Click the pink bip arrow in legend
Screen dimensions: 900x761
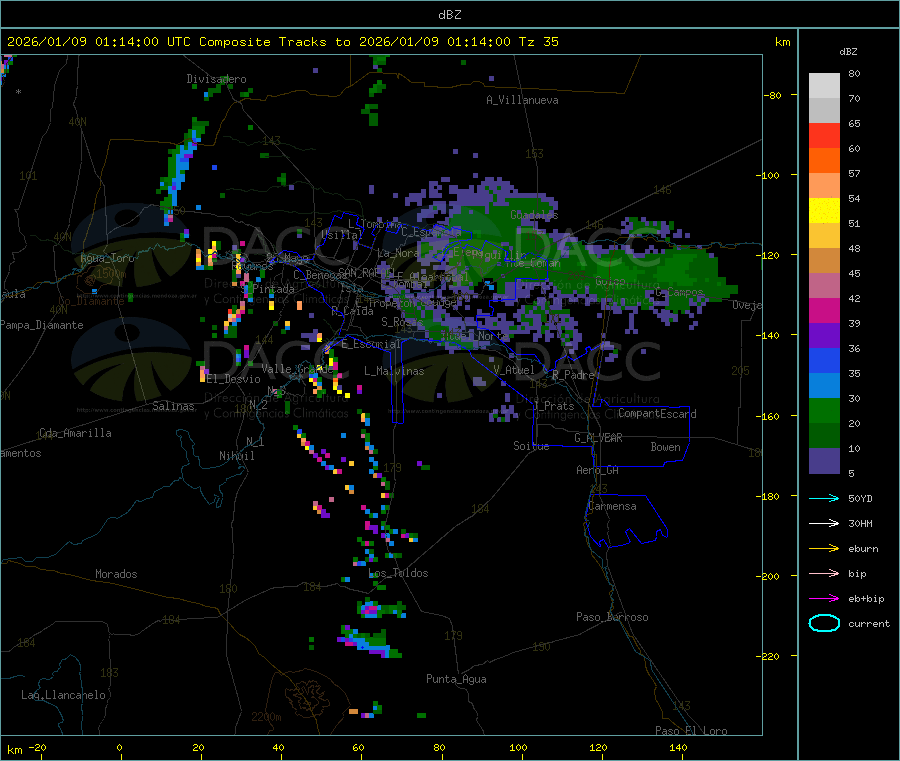coord(824,573)
